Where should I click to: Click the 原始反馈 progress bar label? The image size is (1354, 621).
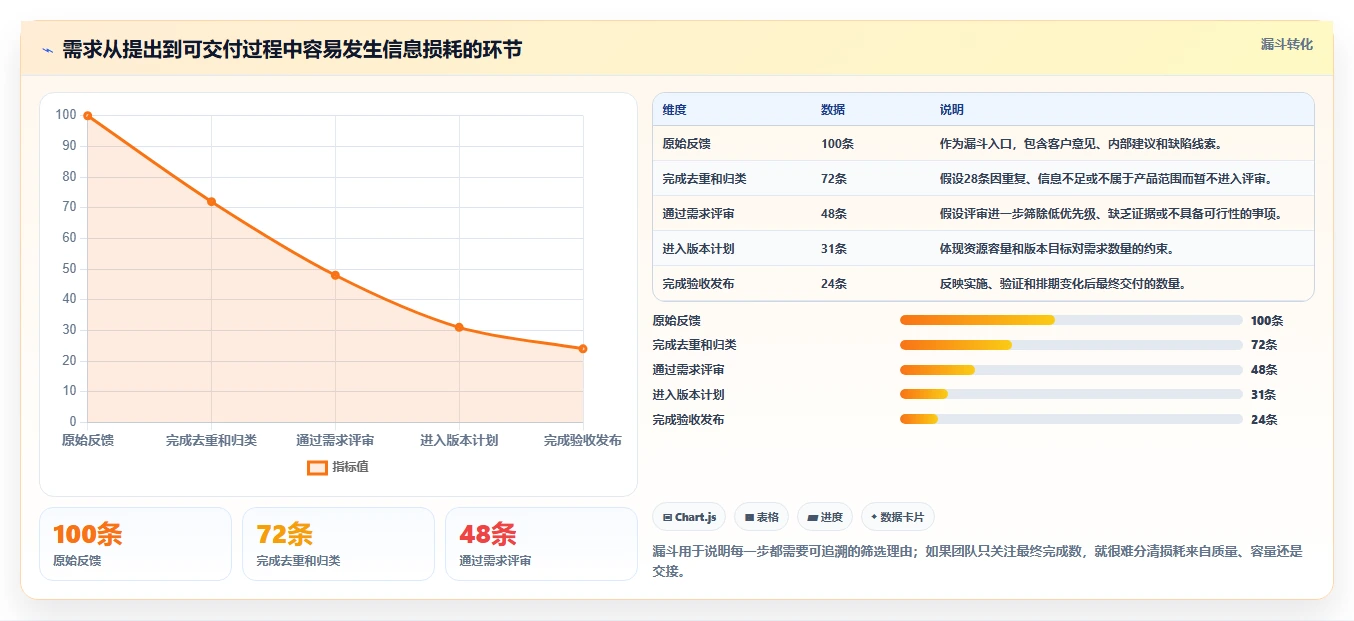(677, 320)
